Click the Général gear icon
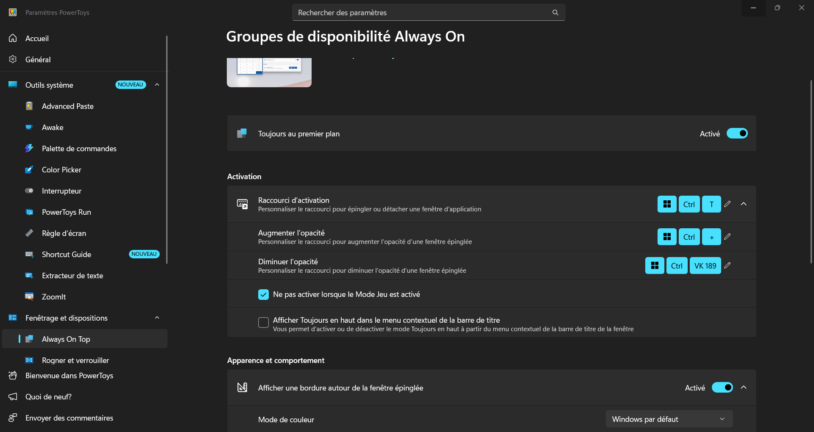Screen dimensions: 814x432 pos(13,59)
